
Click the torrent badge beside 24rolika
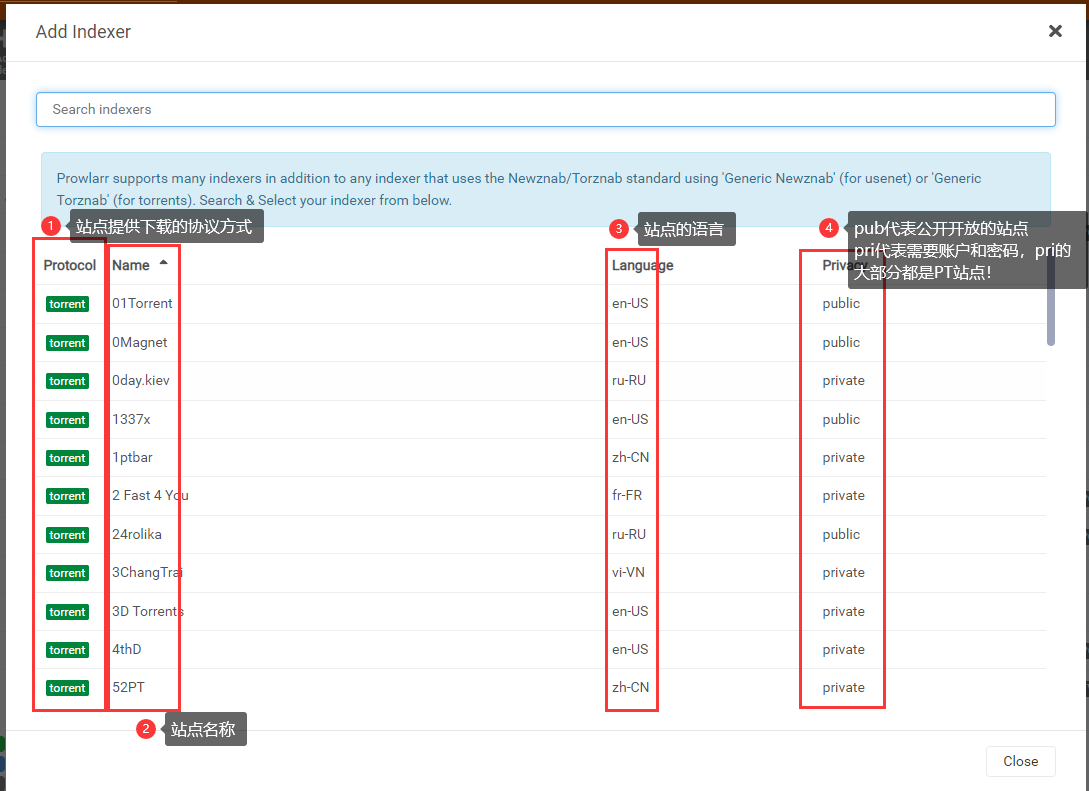(67, 535)
